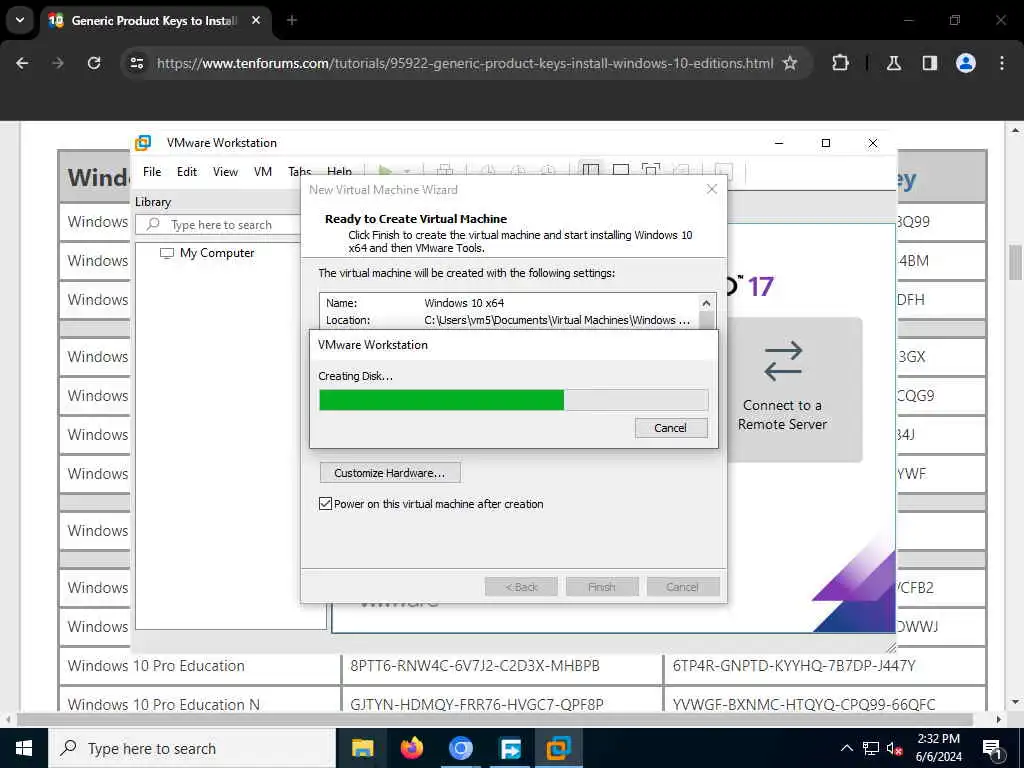This screenshot has width=1024, height=768.
Task: Toggle Power on this virtual machine after creation
Action: (325, 504)
